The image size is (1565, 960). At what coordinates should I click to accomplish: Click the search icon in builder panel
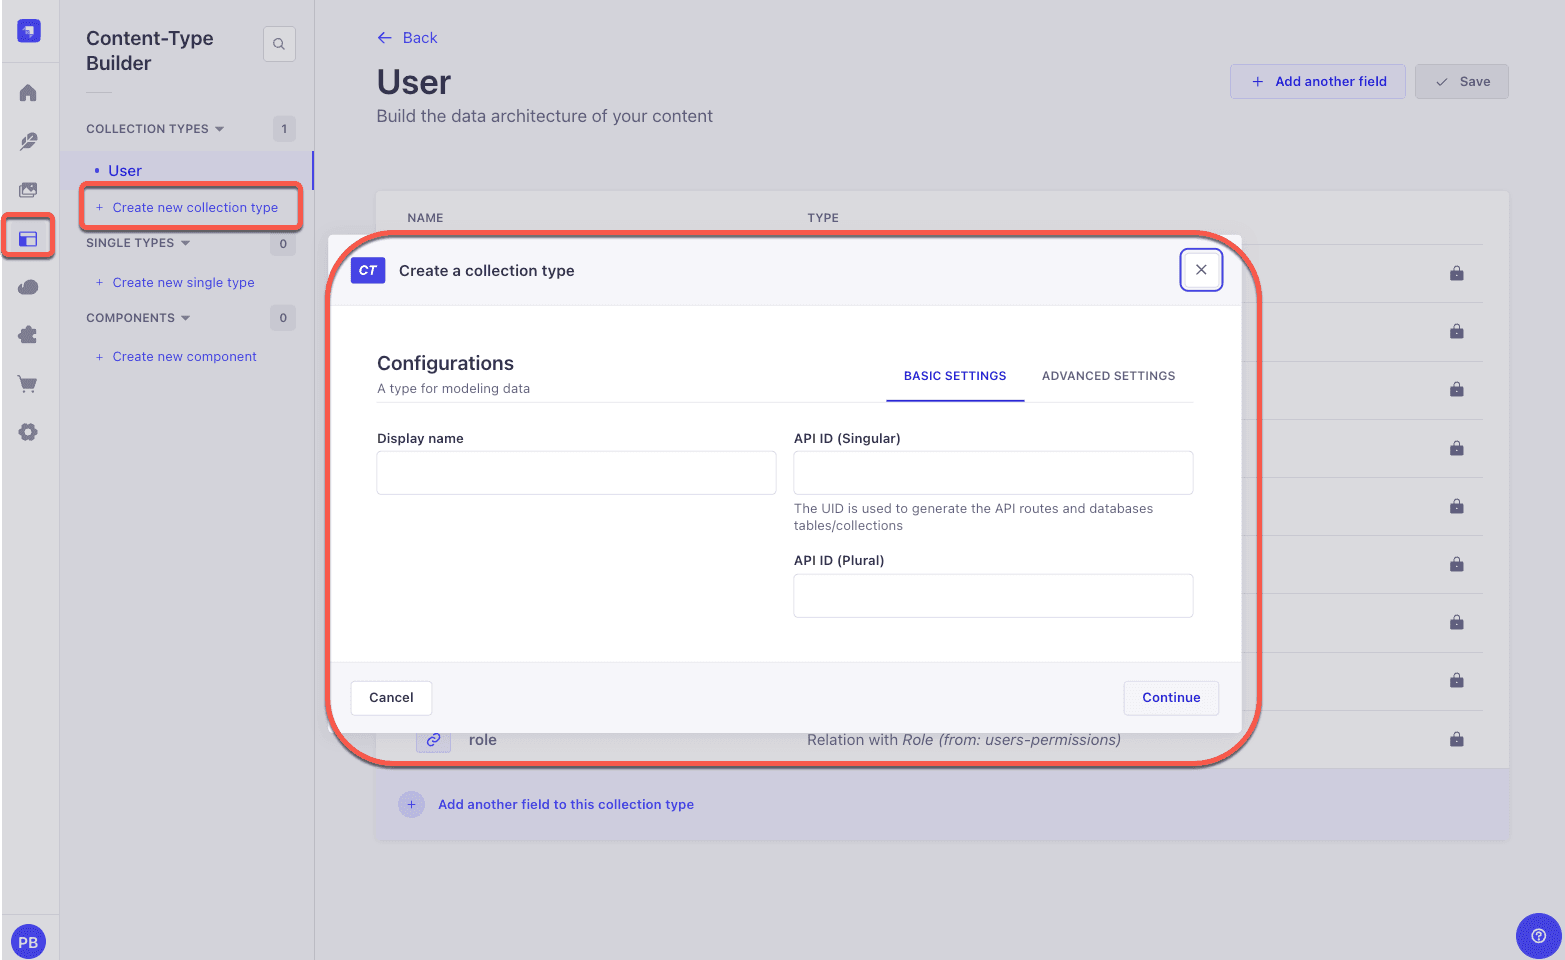click(x=279, y=44)
